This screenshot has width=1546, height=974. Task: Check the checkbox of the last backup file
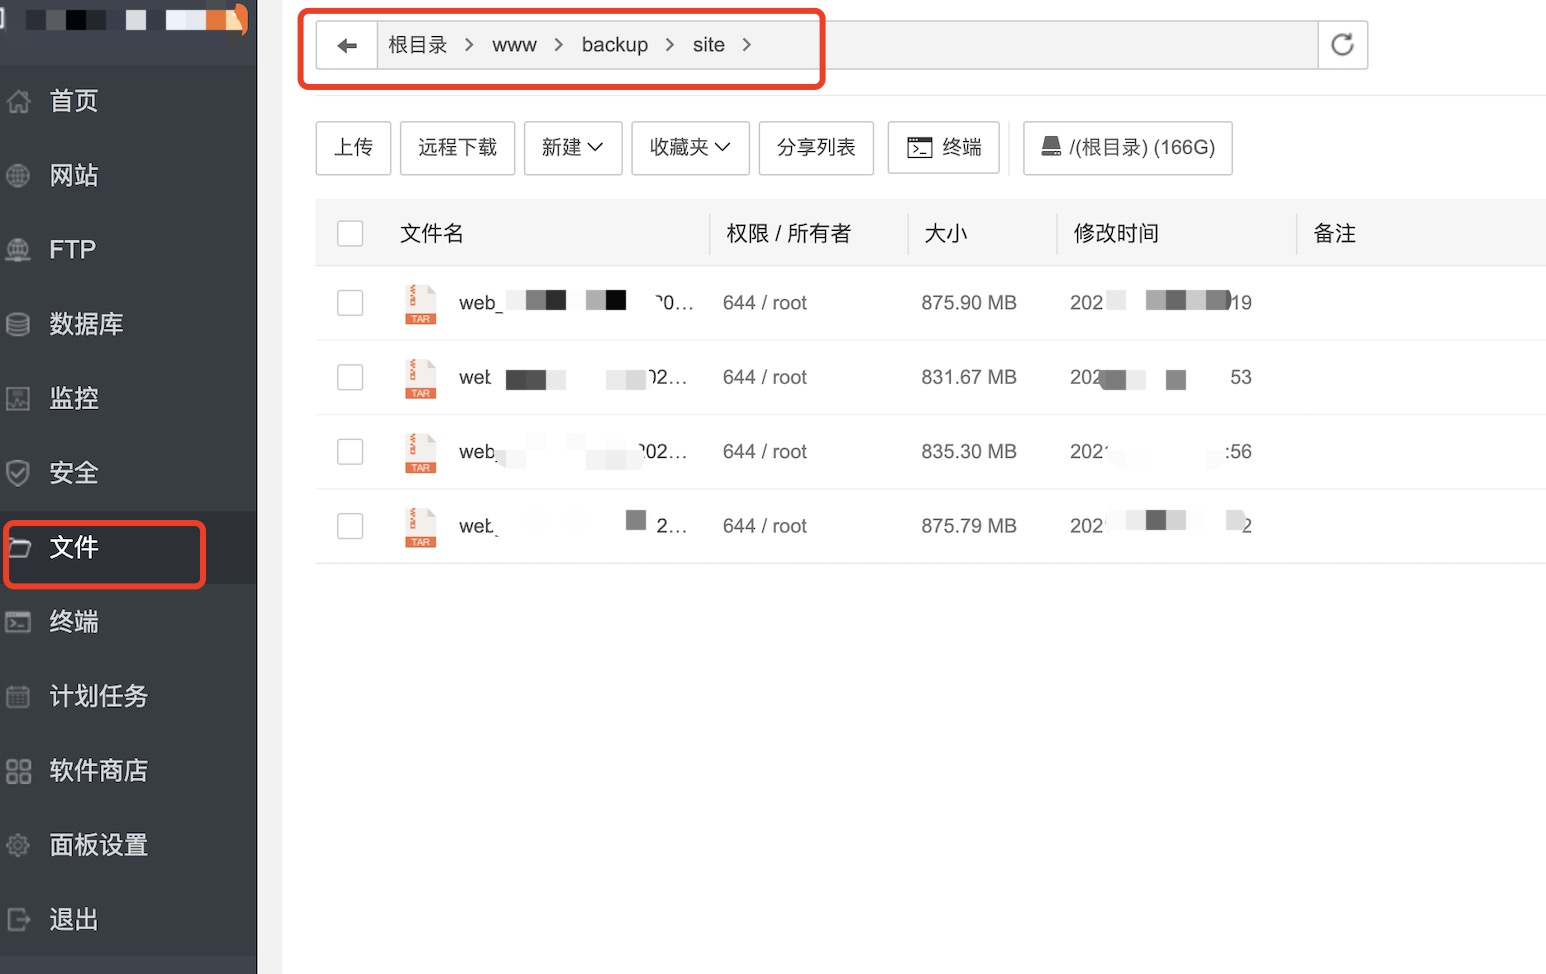click(x=350, y=525)
